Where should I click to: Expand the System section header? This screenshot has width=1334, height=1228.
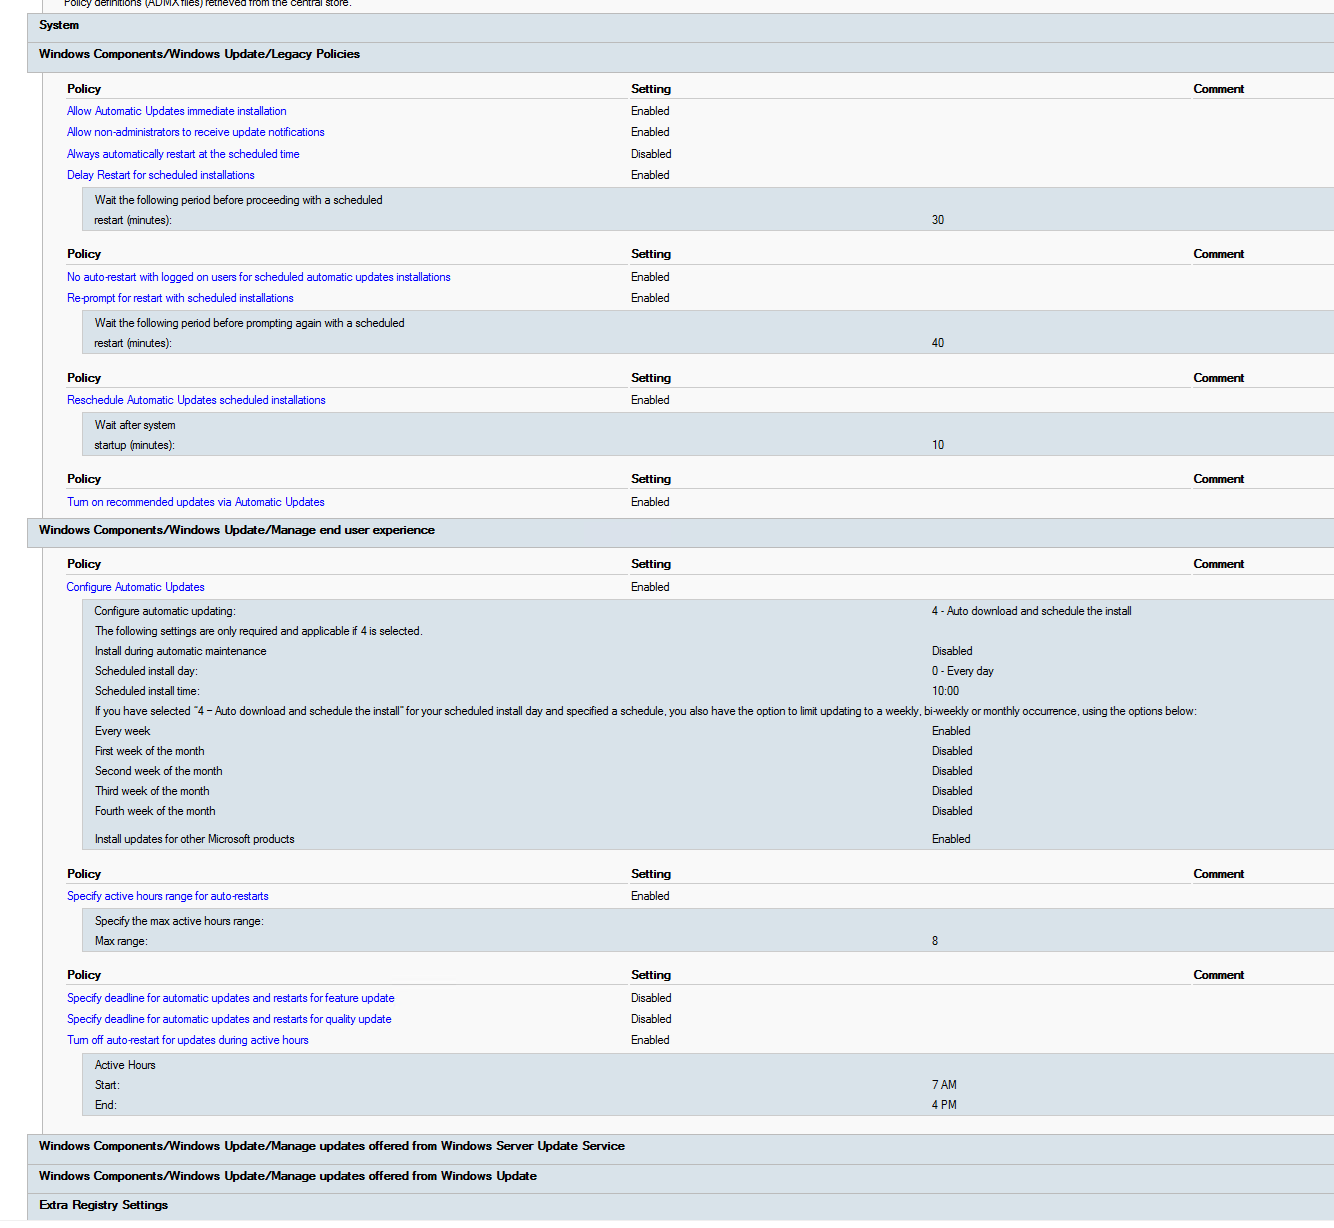click(680, 27)
